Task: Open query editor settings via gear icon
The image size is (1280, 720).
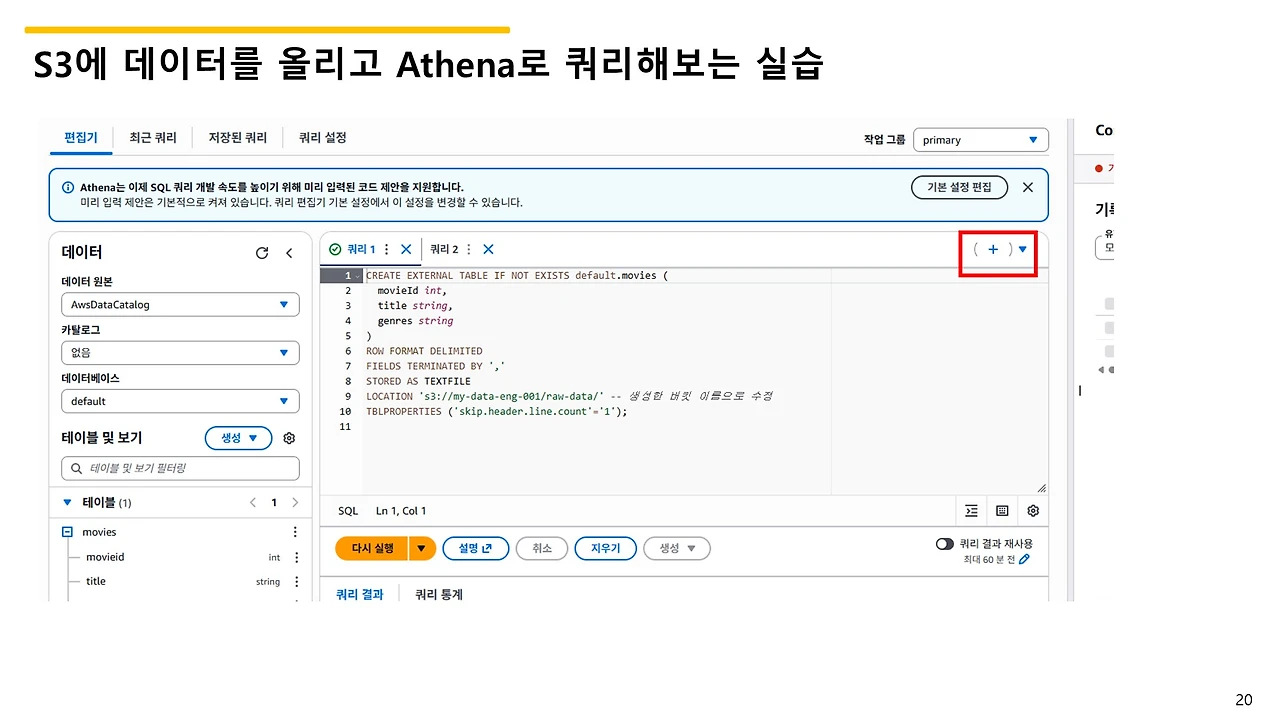Action: pyautogui.click(x=1032, y=510)
